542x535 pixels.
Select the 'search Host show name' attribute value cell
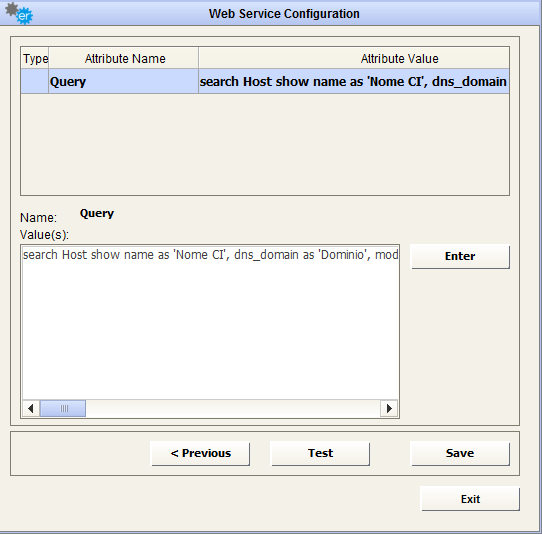tap(354, 81)
